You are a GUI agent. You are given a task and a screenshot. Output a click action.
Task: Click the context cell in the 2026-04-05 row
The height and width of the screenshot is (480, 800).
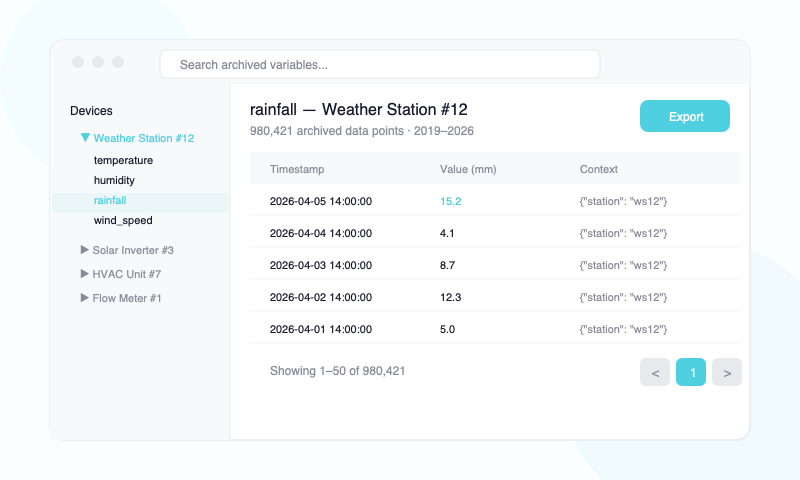(623, 201)
